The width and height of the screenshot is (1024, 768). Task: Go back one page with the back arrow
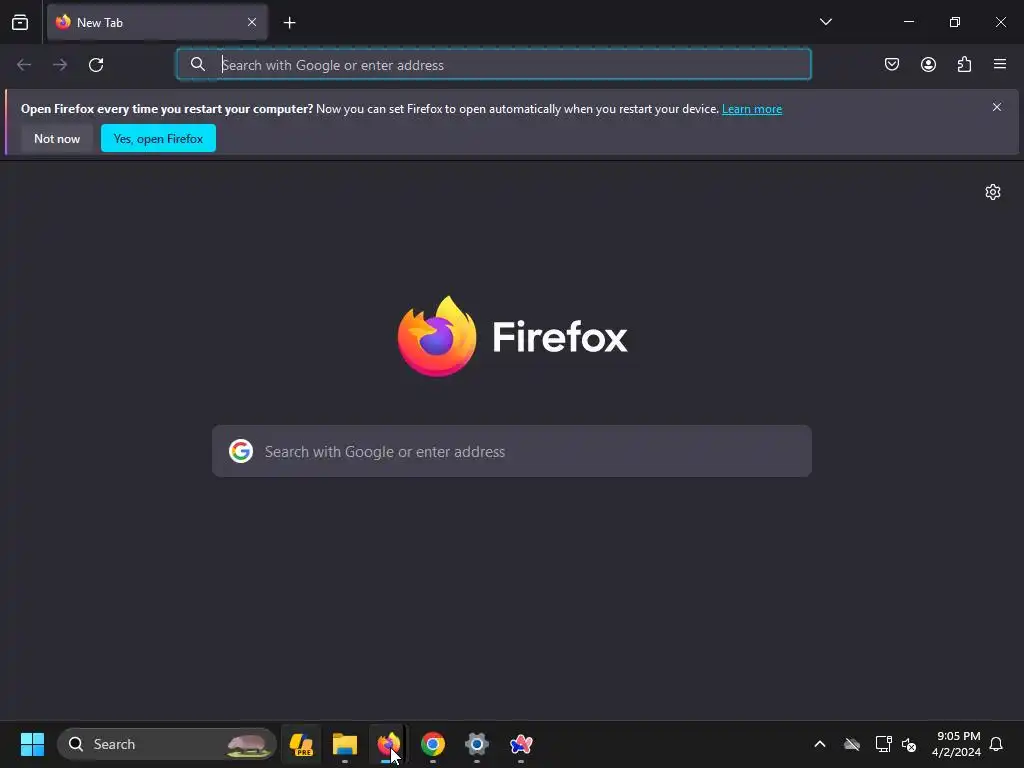[x=24, y=65]
